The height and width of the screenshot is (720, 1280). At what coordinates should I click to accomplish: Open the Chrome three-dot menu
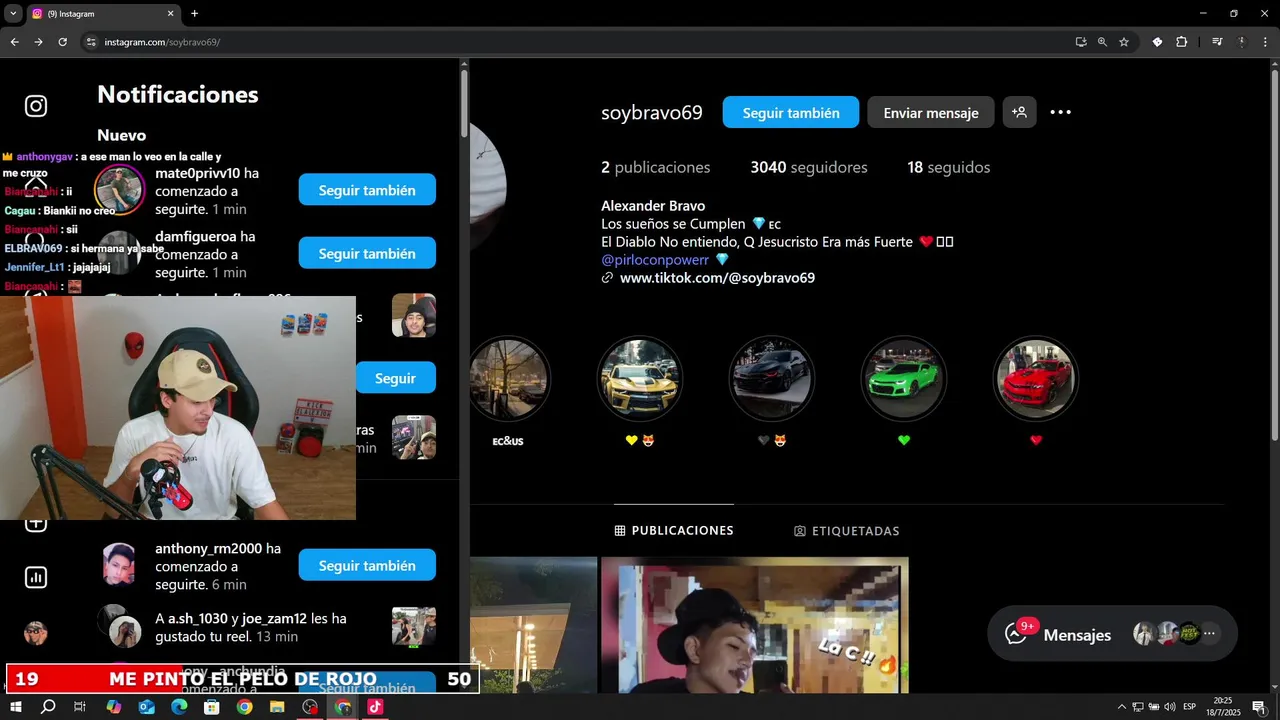1265,42
